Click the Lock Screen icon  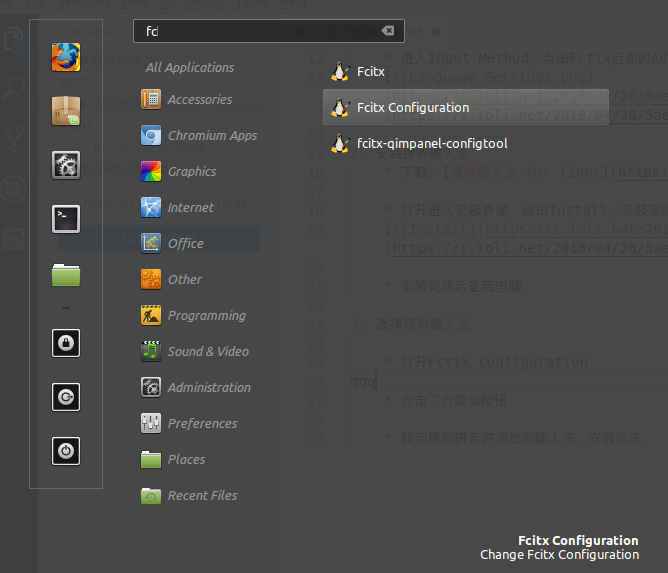(x=66, y=343)
